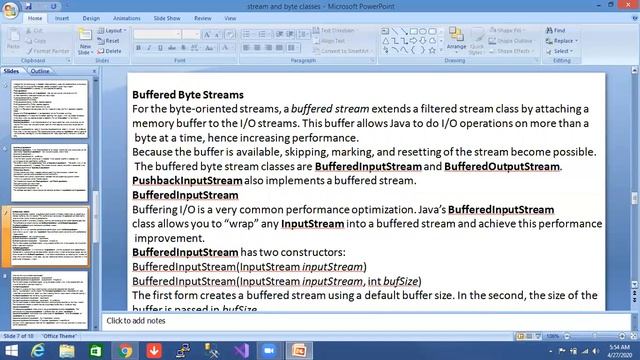Align text left
Image resolution: width=640 pixels, height=360 pixels.
[246, 48]
